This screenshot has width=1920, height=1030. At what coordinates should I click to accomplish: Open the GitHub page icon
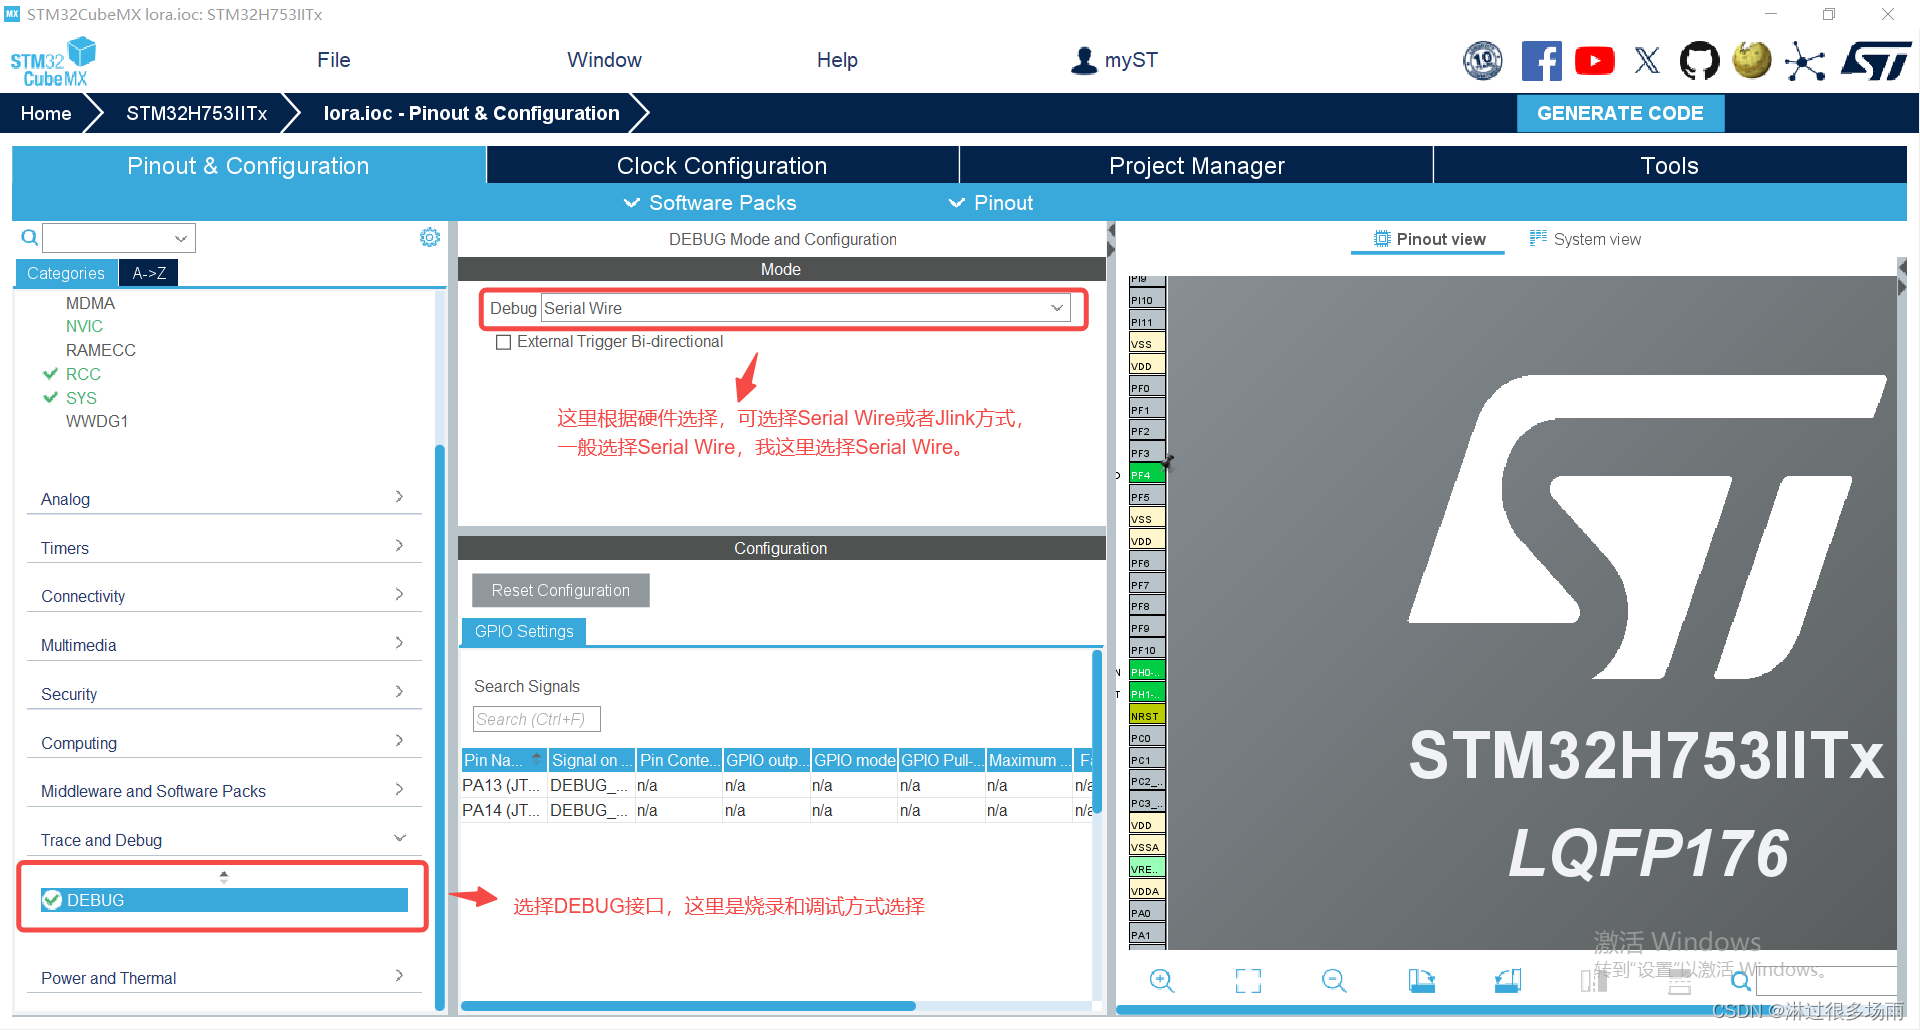pyautogui.click(x=1699, y=60)
